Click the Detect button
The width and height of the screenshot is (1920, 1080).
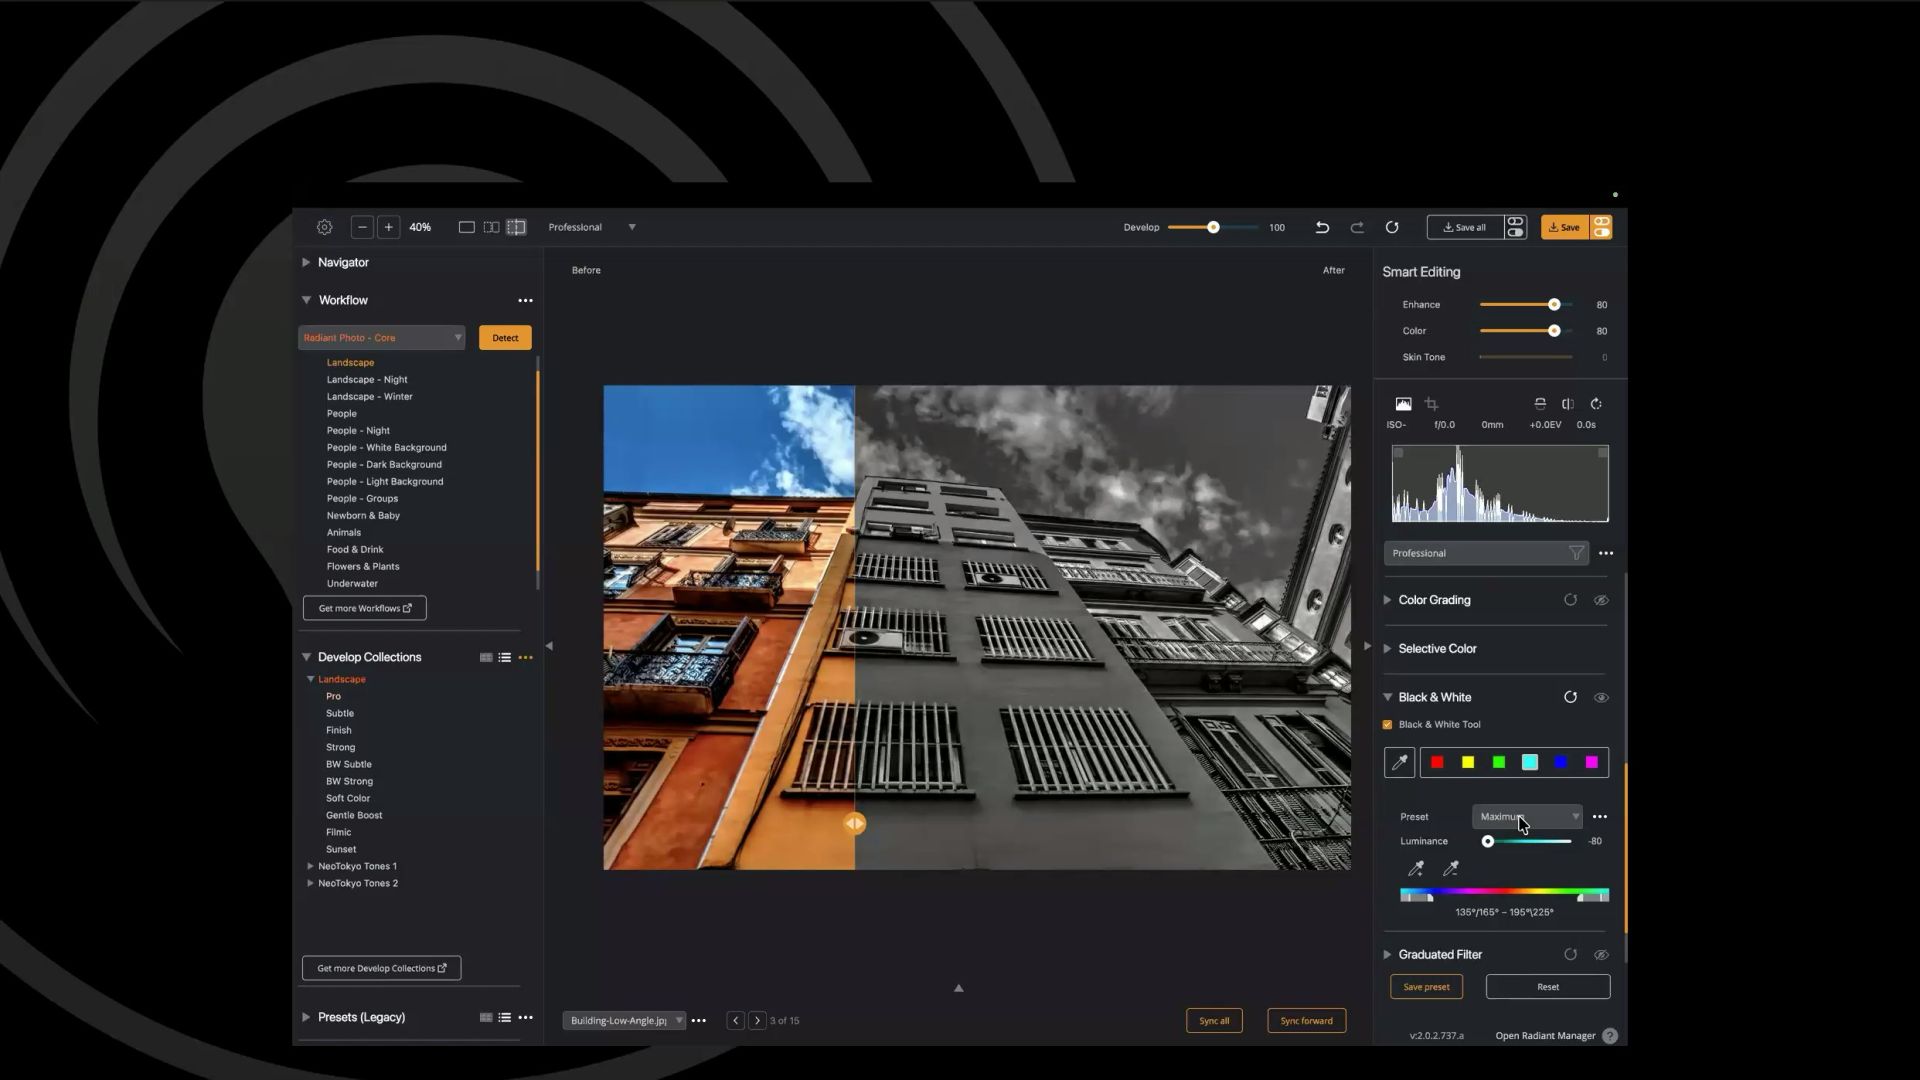coord(505,337)
